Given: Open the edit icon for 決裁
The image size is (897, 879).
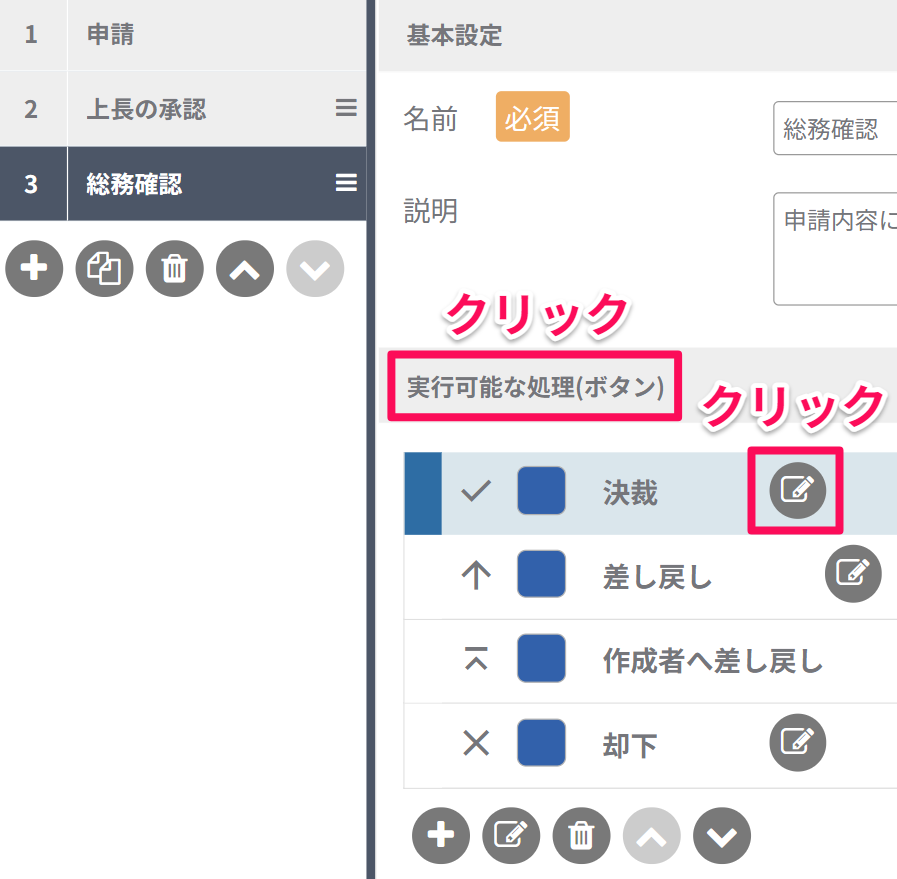Looking at the screenshot, I should 797,490.
